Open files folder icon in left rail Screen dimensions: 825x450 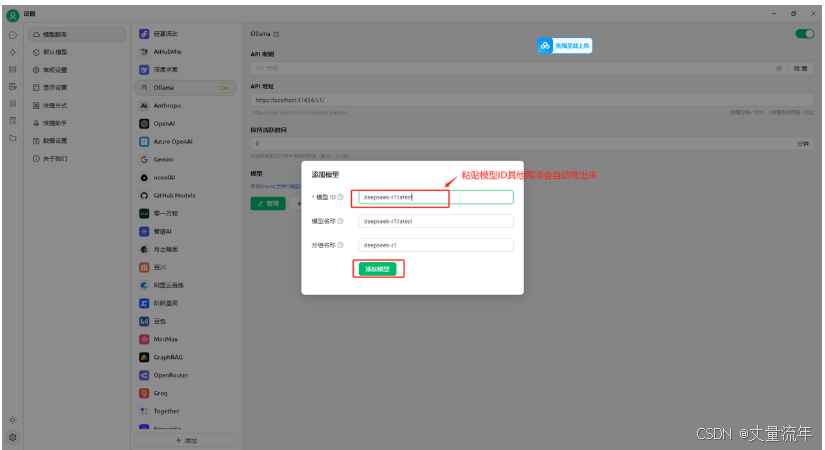point(13,138)
